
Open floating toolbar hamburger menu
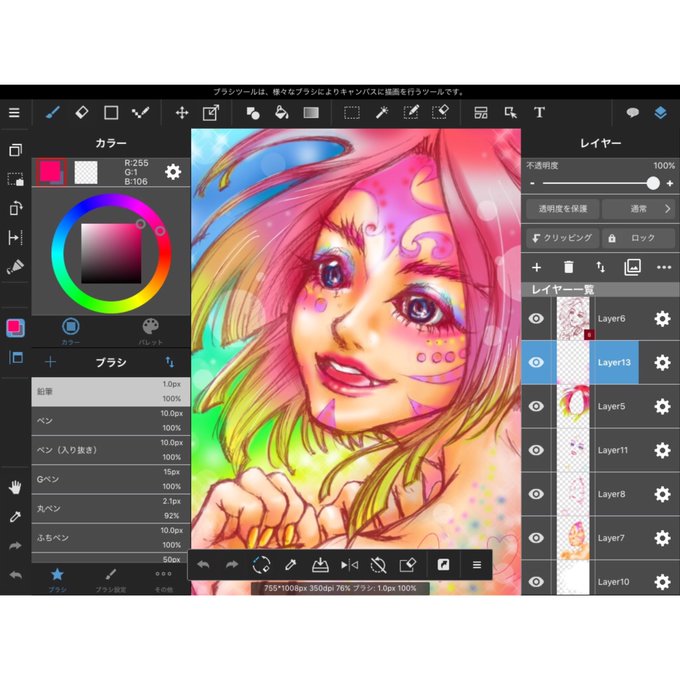[x=477, y=565]
